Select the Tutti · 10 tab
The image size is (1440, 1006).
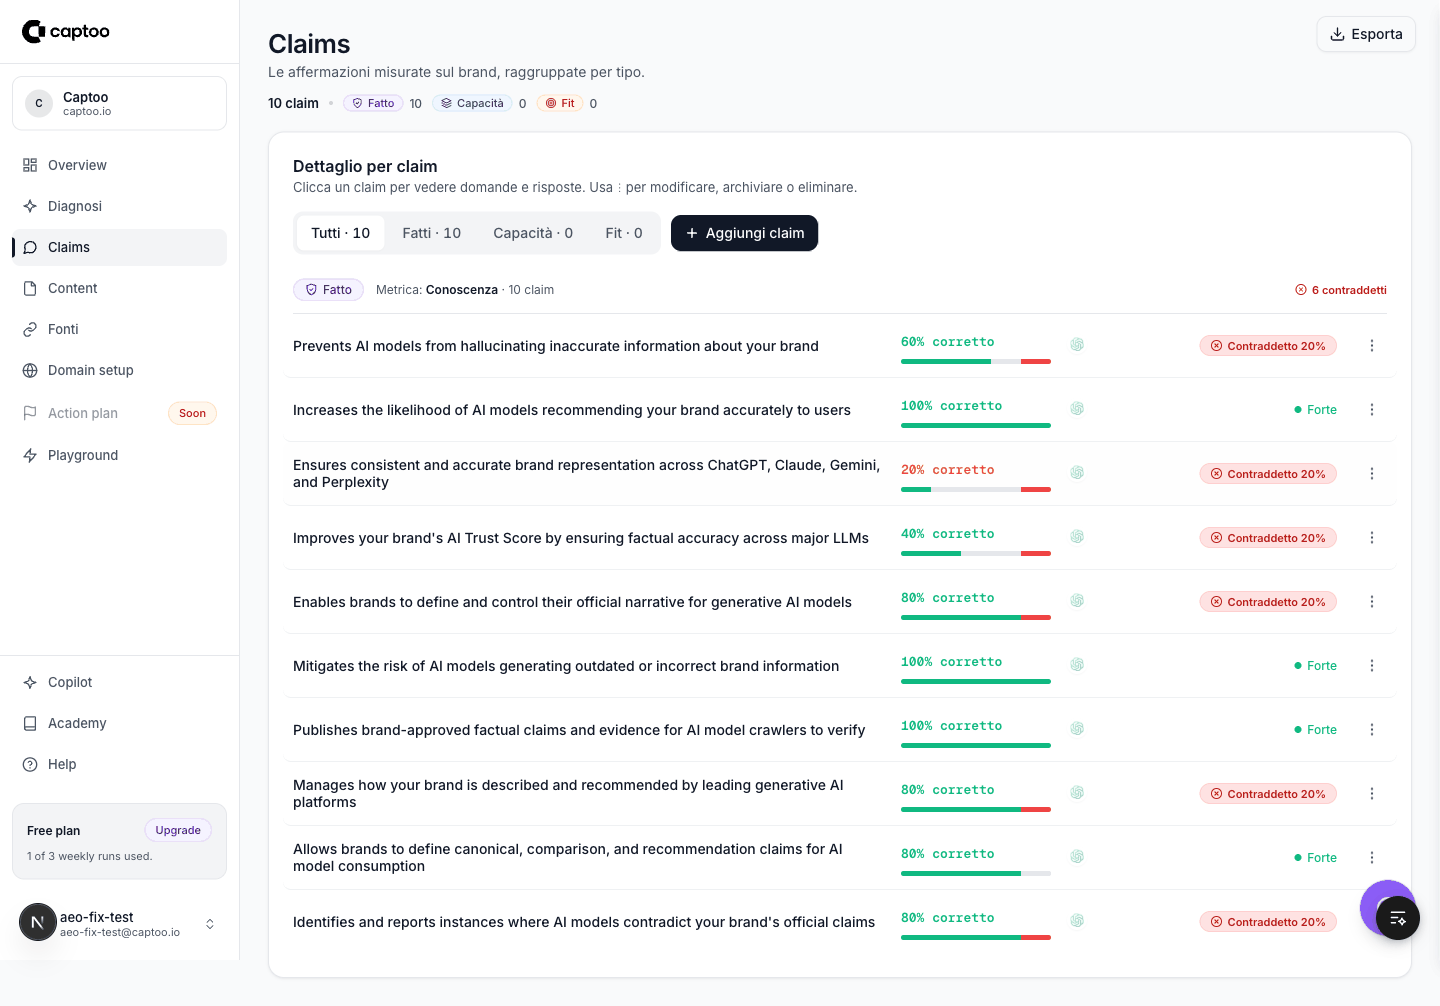pos(340,233)
